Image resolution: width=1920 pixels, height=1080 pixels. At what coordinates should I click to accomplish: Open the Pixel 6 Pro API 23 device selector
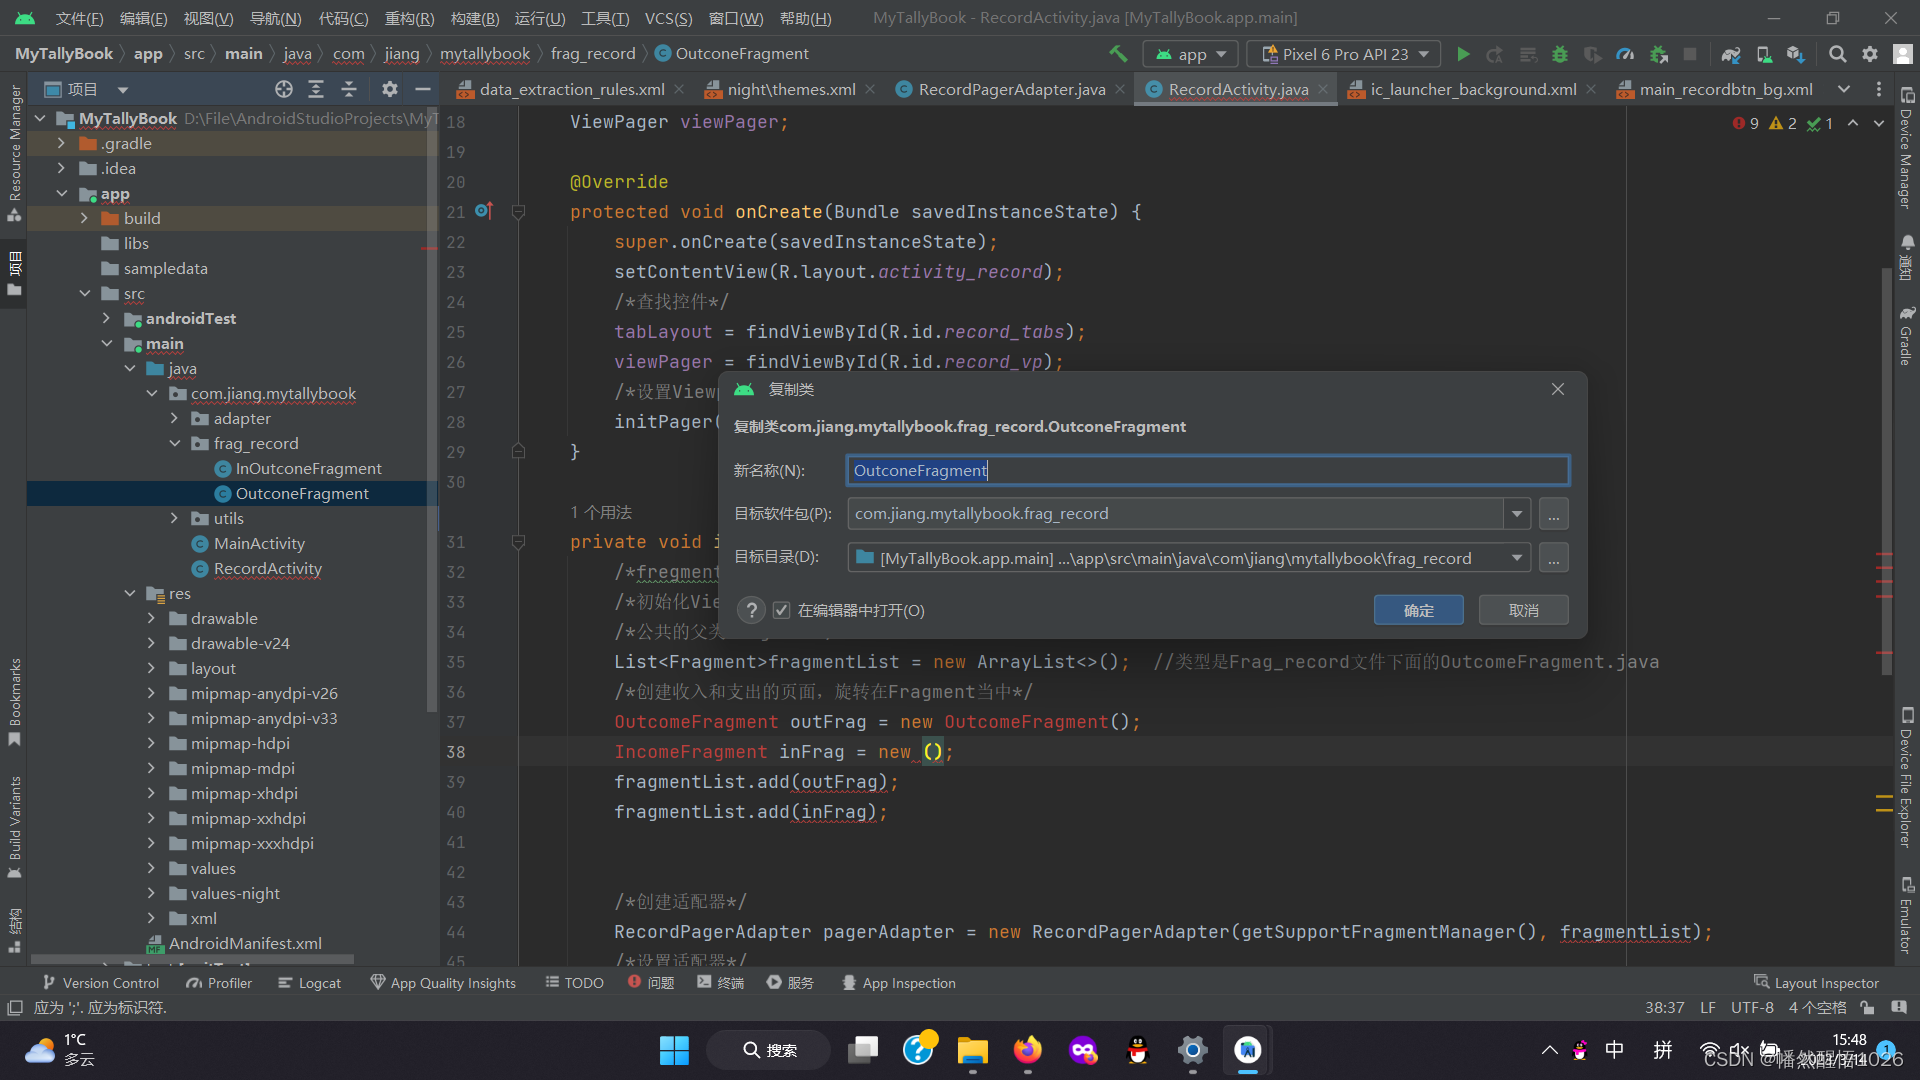pyautogui.click(x=1343, y=54)
